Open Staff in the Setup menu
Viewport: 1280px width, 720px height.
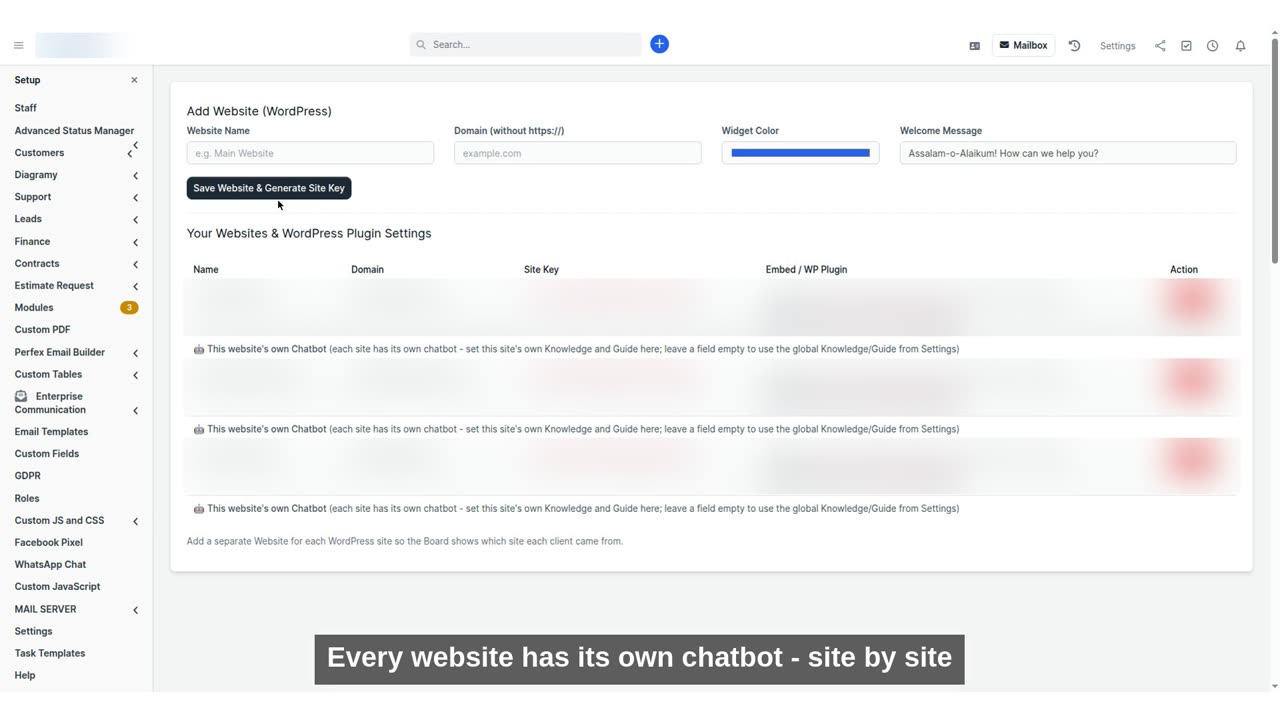point(26,108)
